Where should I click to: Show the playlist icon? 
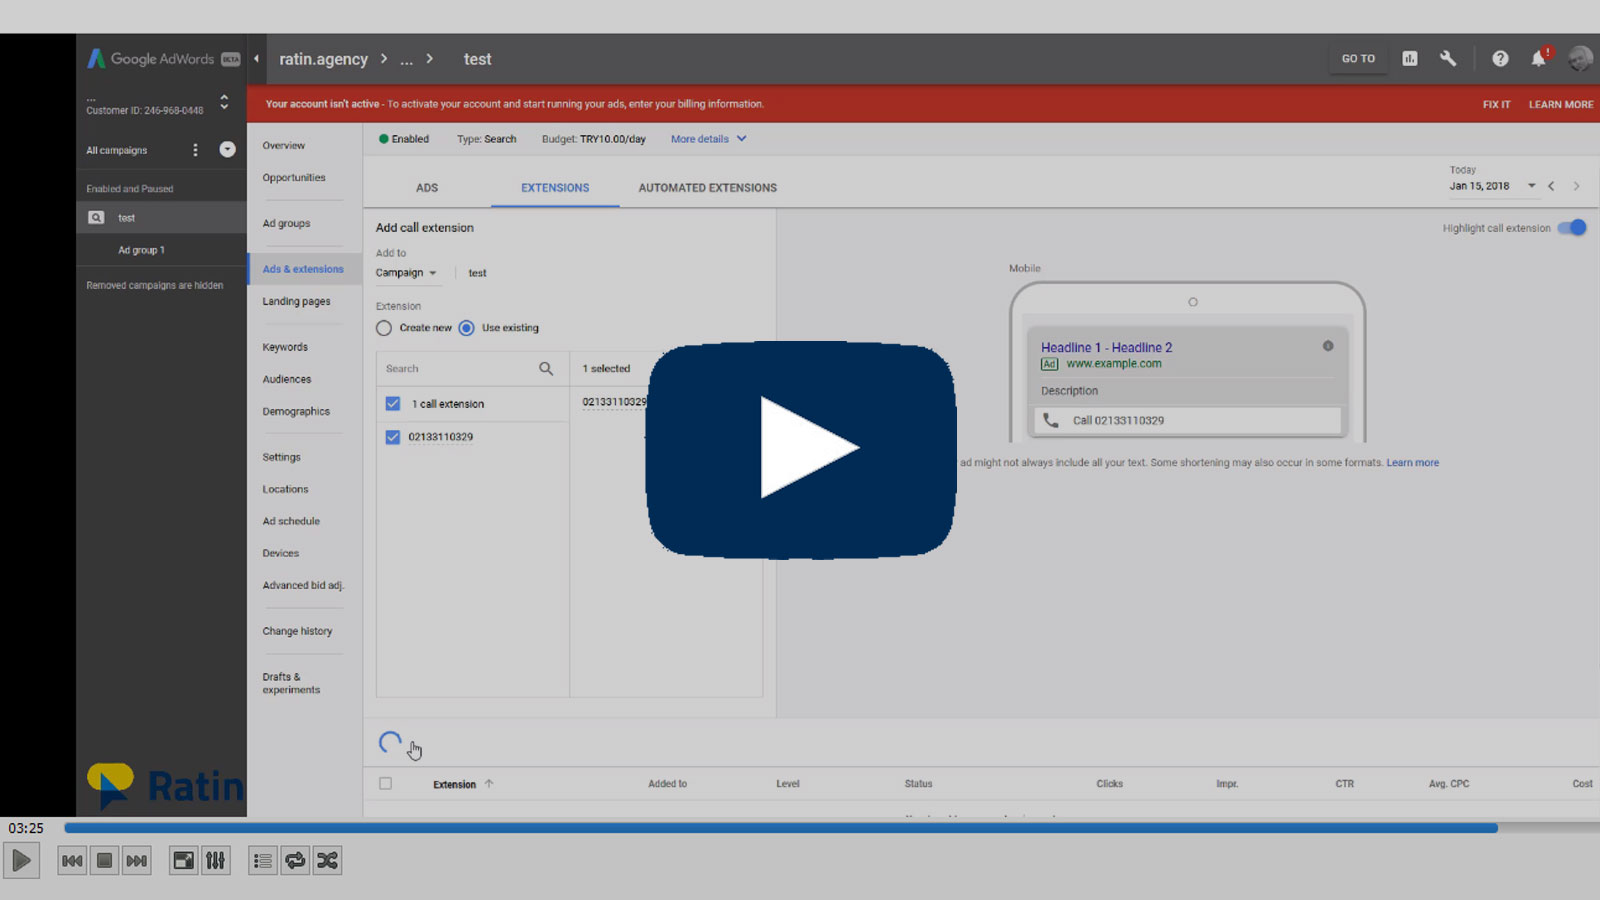coord(263,861)
